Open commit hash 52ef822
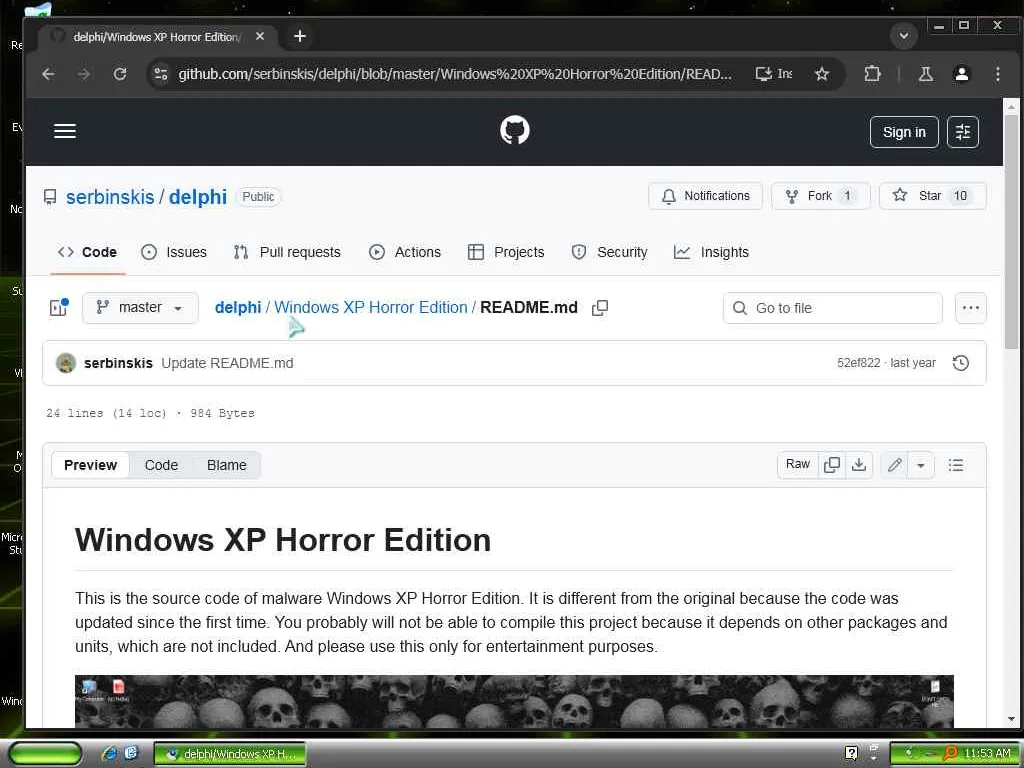 click(x=858, y=363)
